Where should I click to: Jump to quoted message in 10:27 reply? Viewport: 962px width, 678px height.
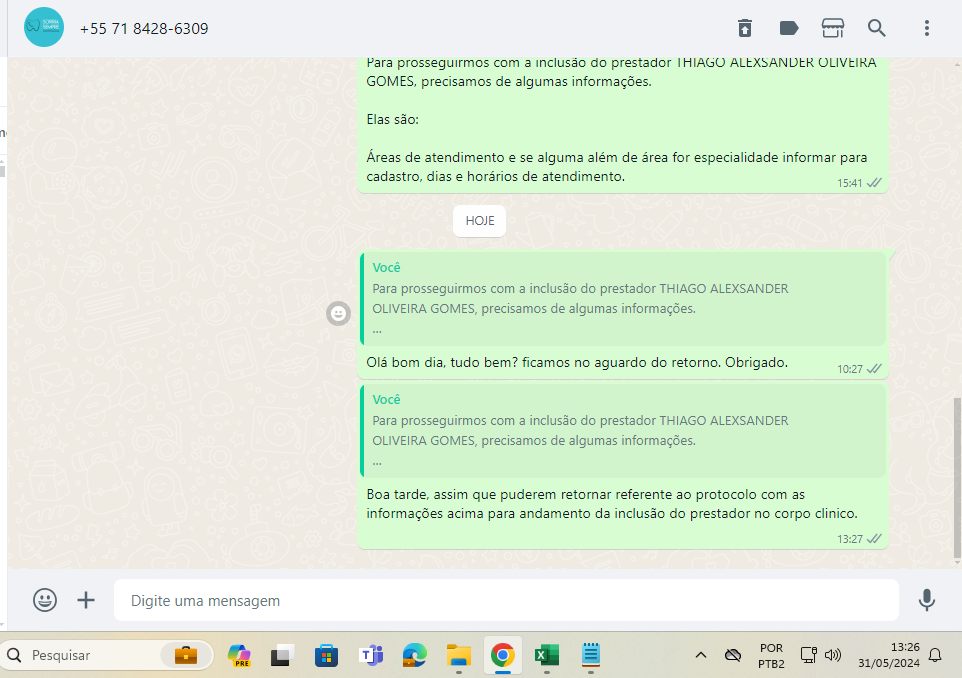coord(623,299)
